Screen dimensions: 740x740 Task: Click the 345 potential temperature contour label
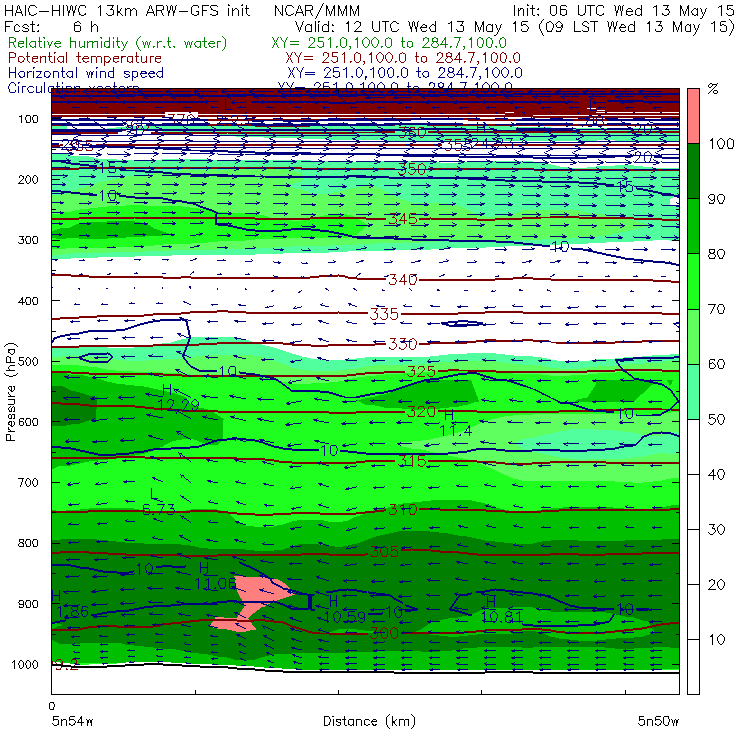coord(403,219)
